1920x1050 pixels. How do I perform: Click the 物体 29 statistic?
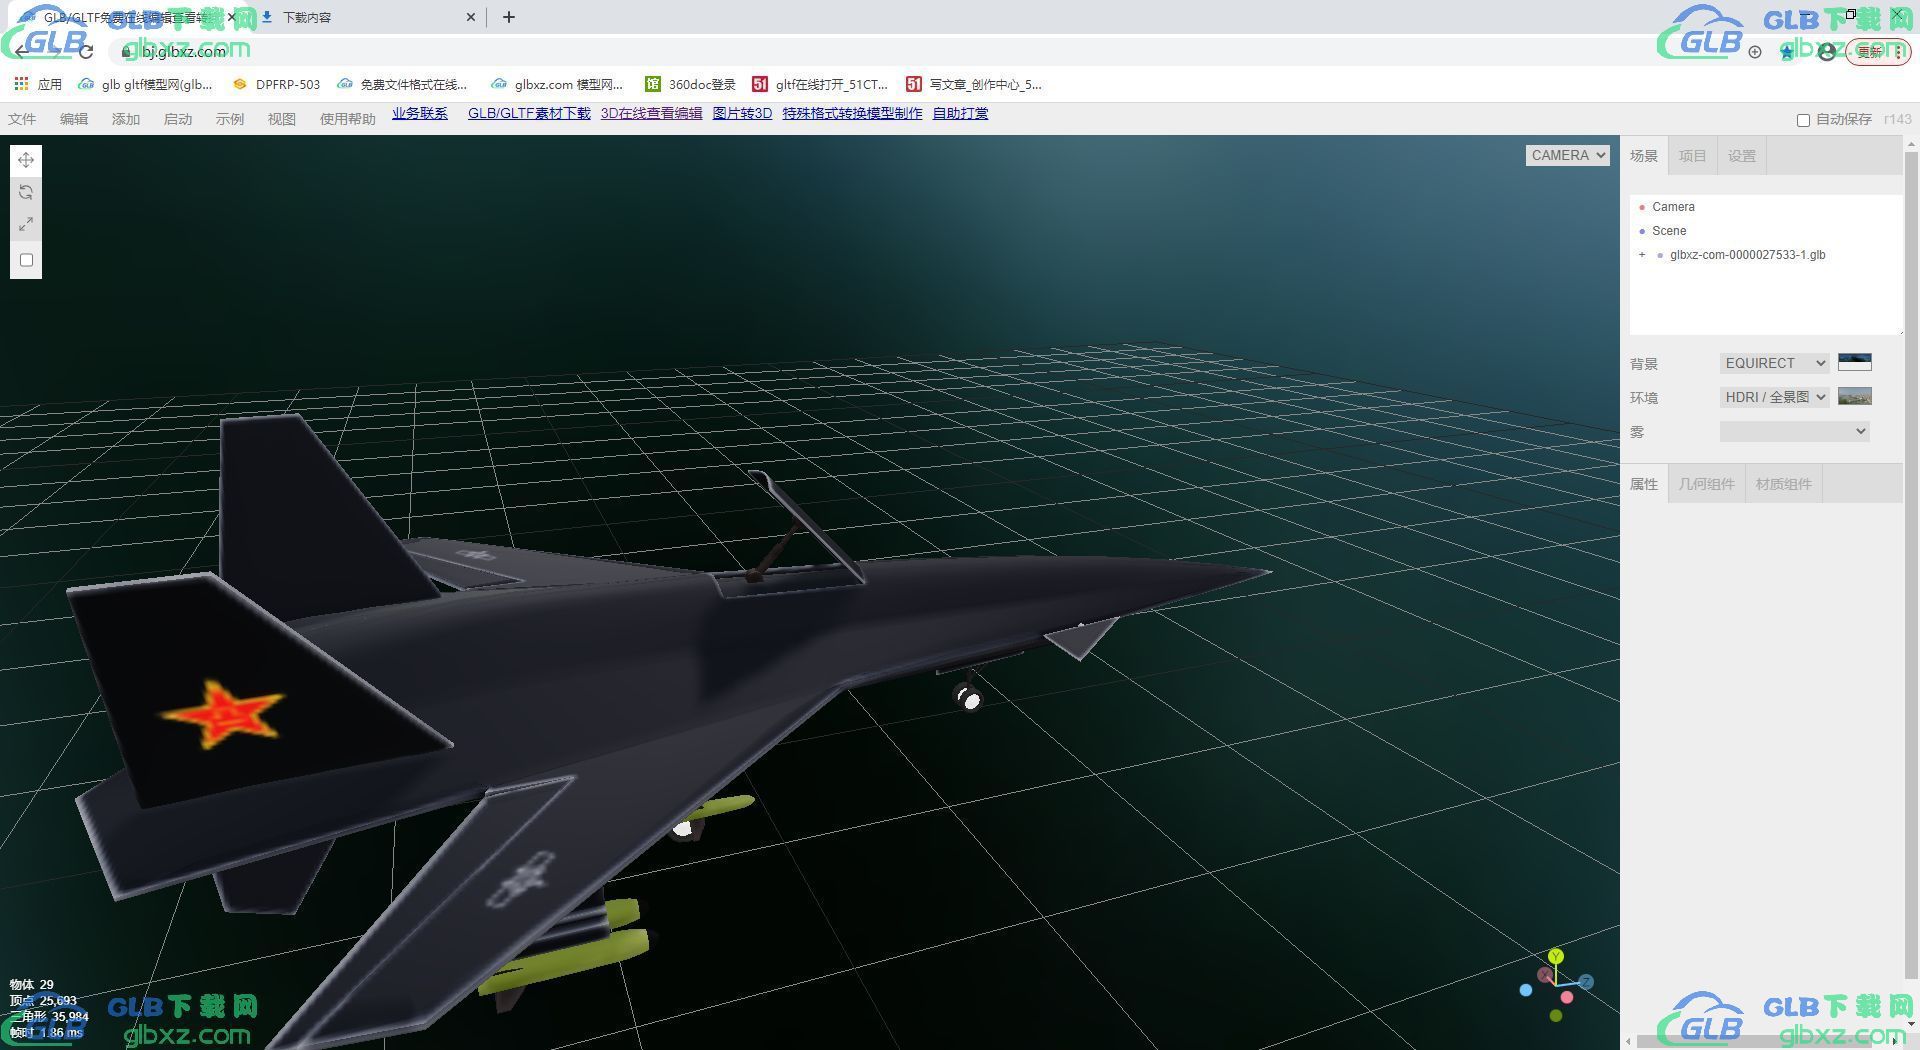coord(32,985)
